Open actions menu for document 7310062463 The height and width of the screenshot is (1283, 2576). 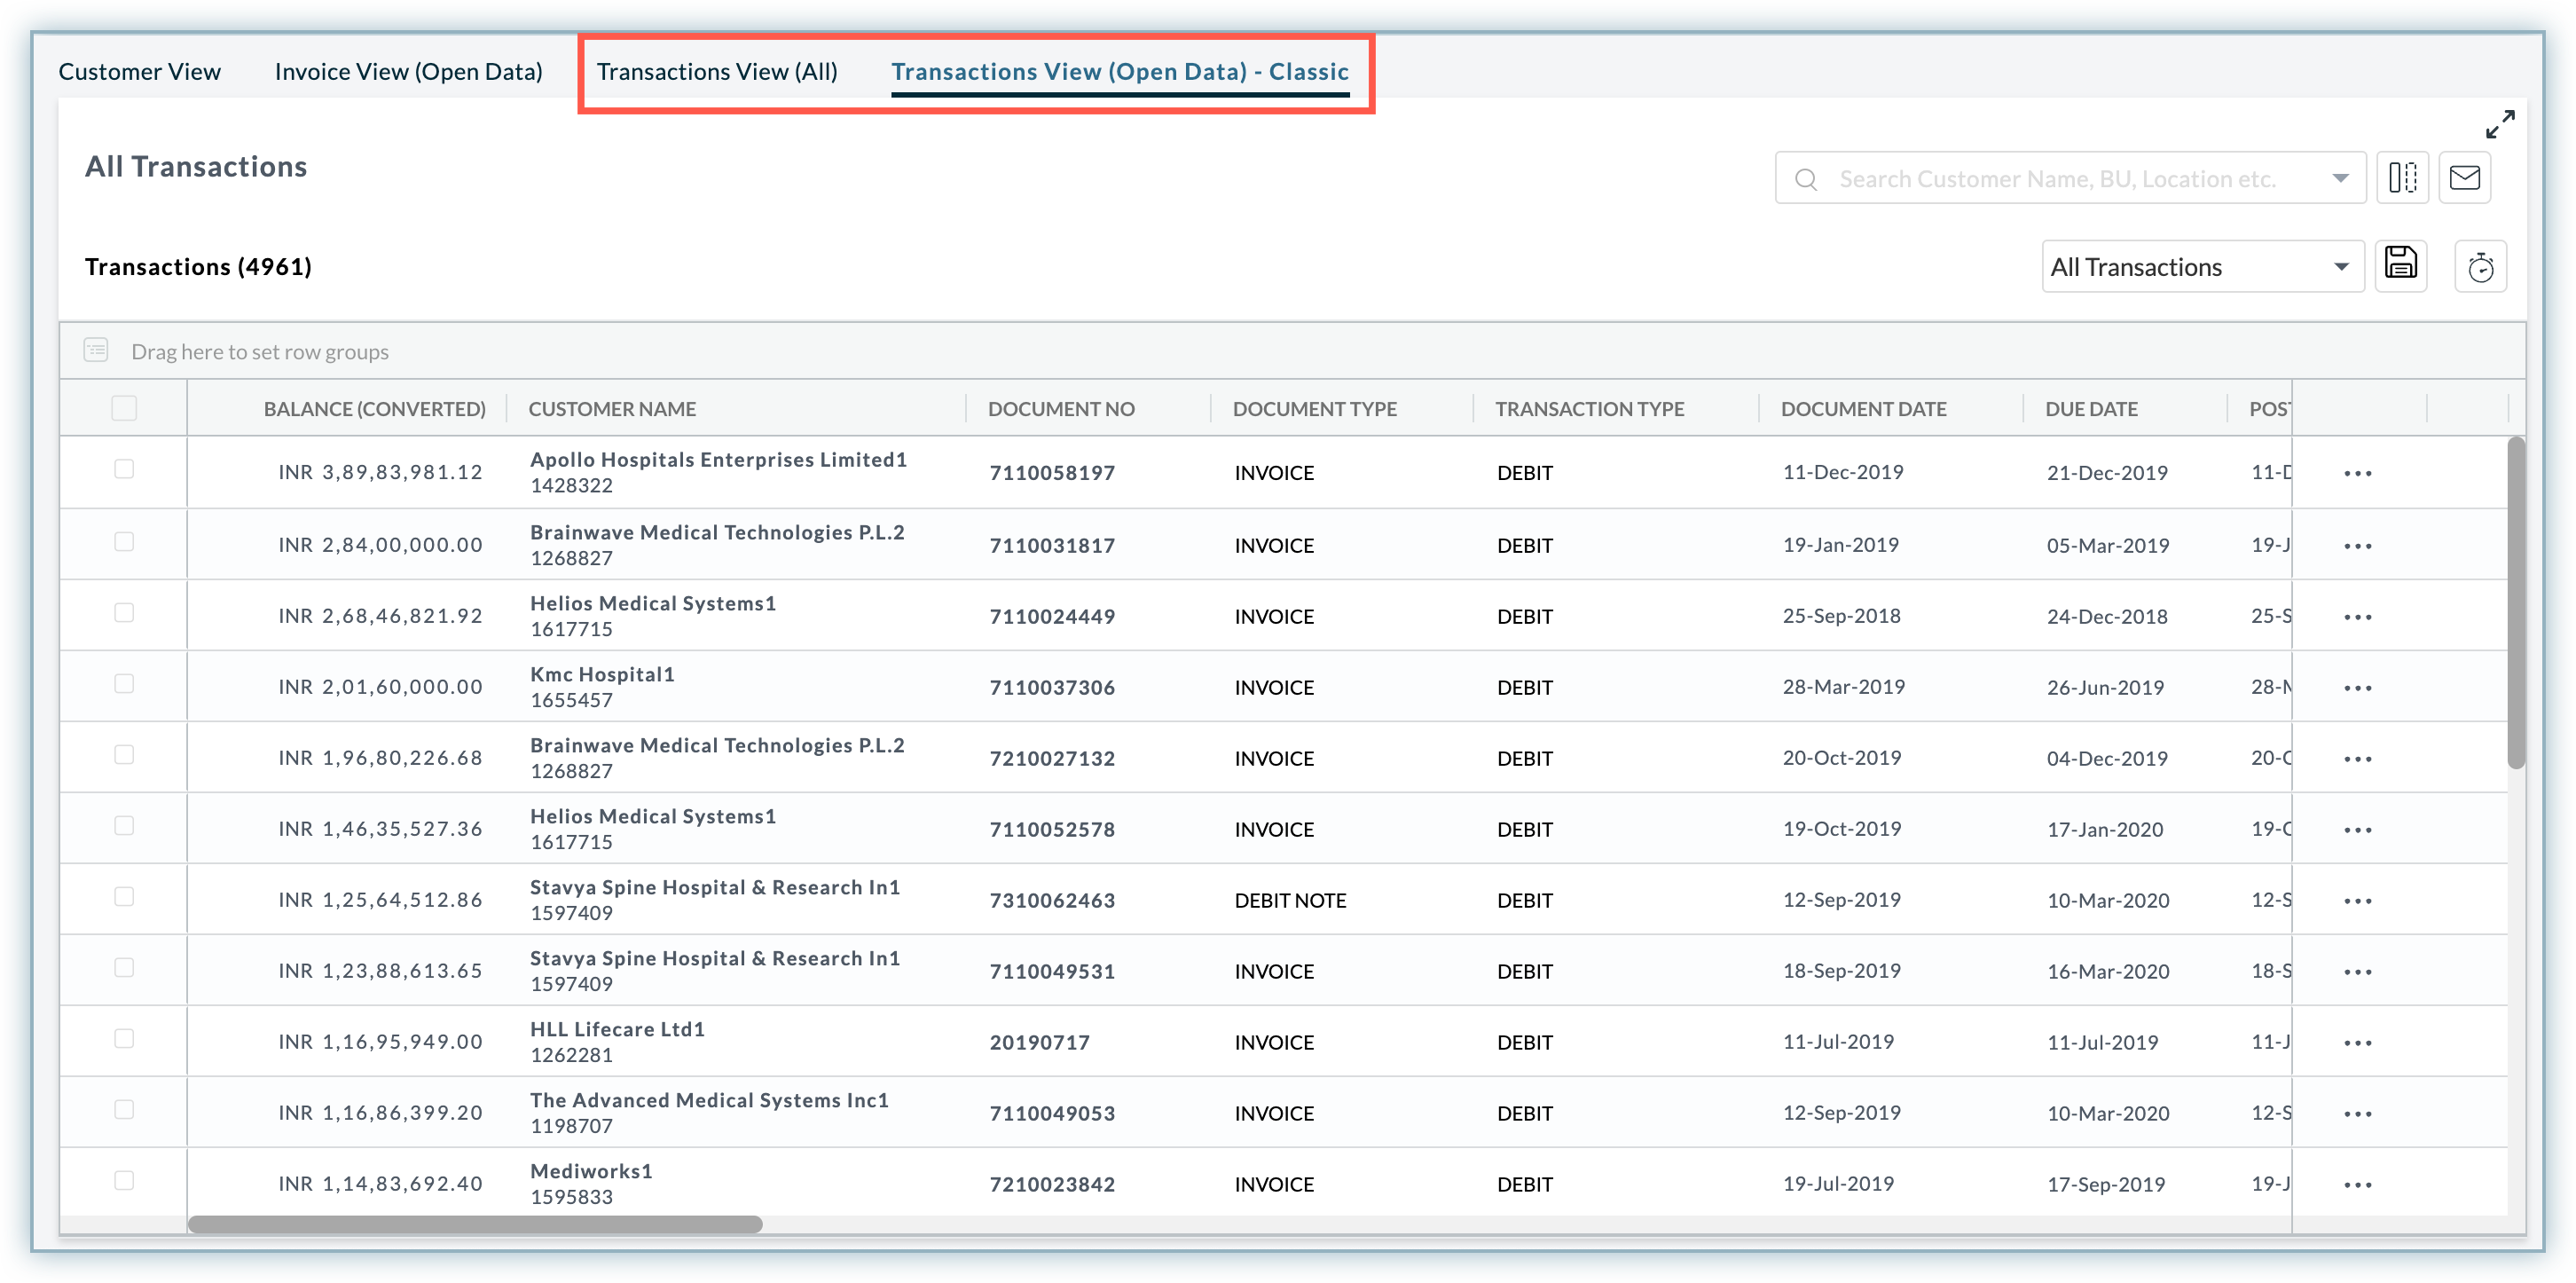click(x=2357, y=901)
